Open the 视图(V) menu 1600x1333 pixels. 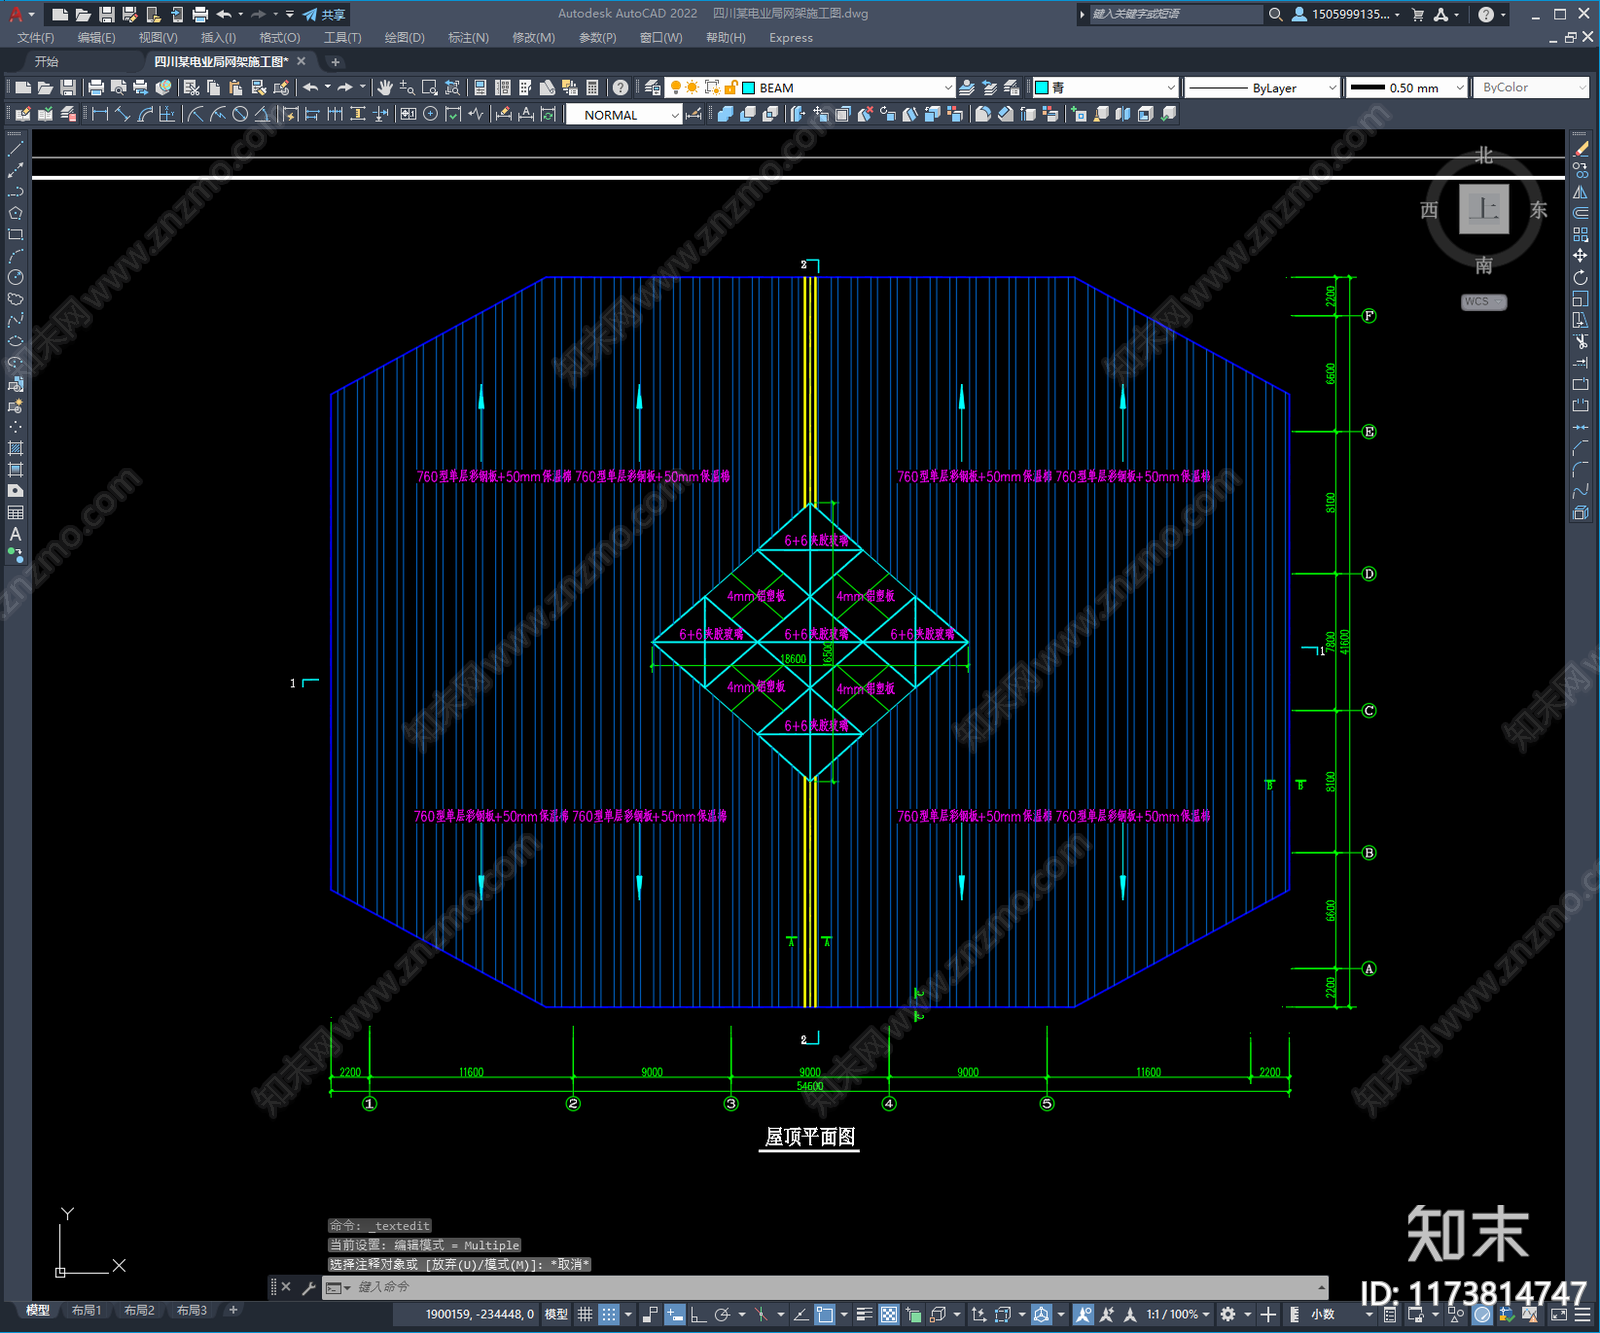(158, 38)
